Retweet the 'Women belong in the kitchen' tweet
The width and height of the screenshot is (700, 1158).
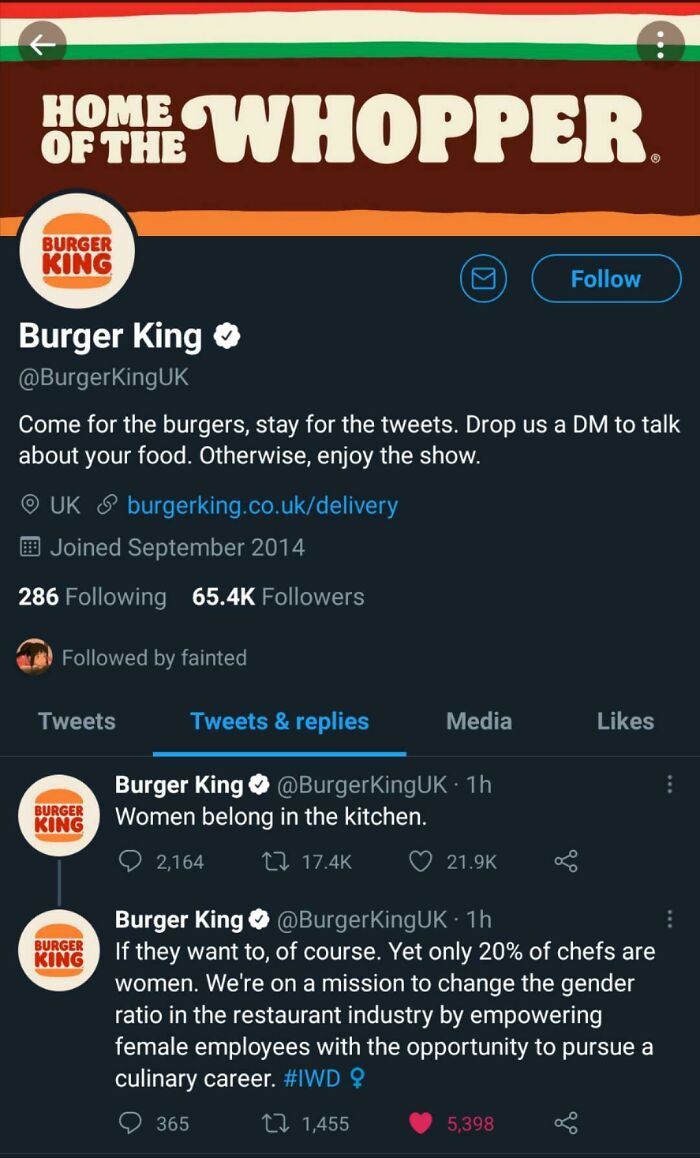point(276,861)
